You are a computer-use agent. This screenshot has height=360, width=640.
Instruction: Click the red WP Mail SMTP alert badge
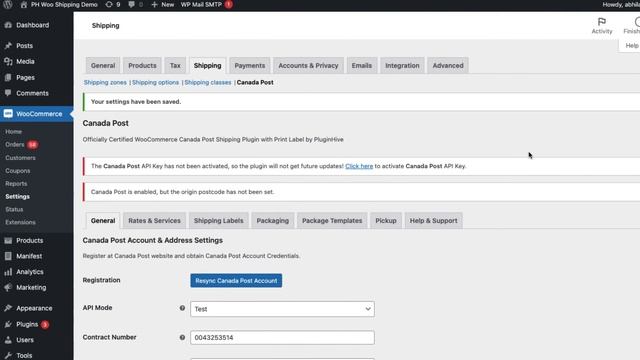click(229, 4)
